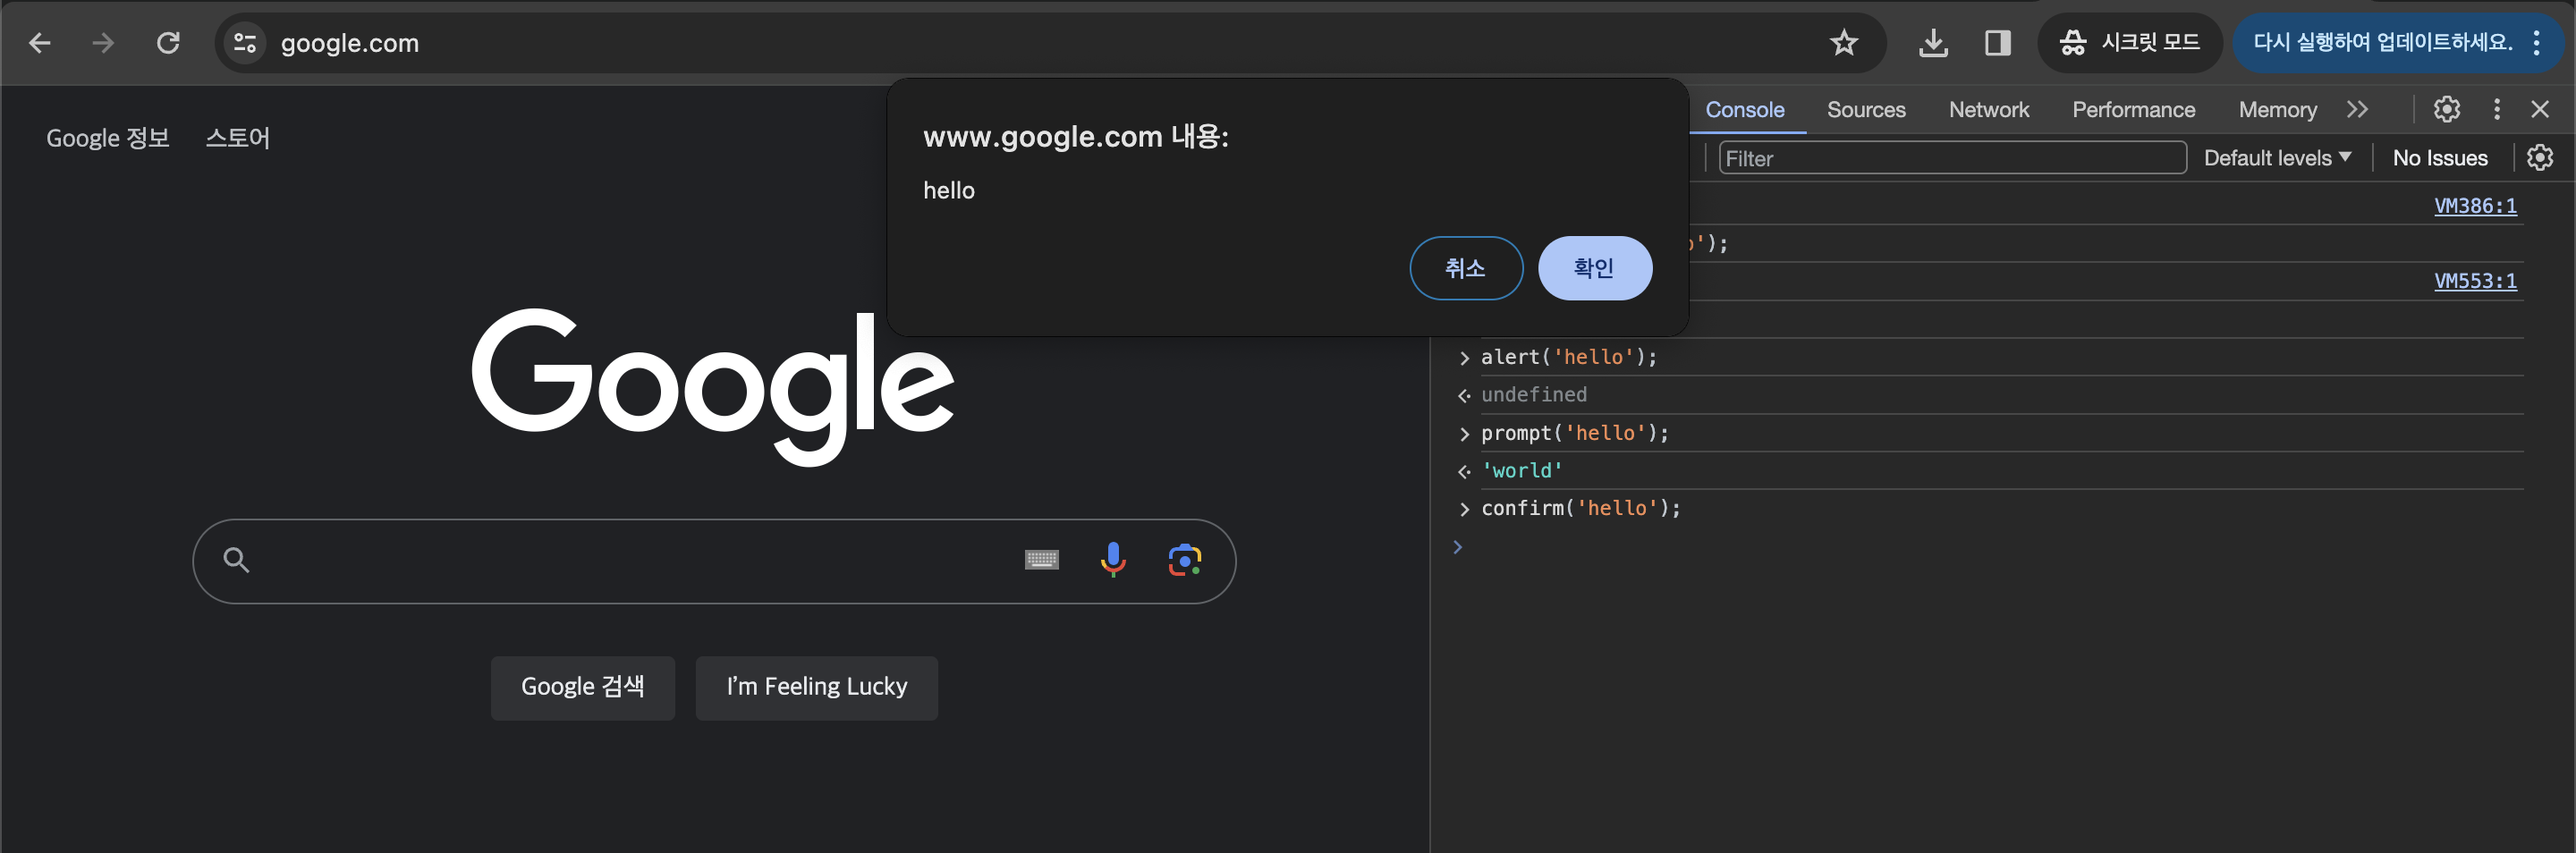Reload the page with refresh icon
Viewport: 2576px width, 853px height.
(x=168, y=43)
